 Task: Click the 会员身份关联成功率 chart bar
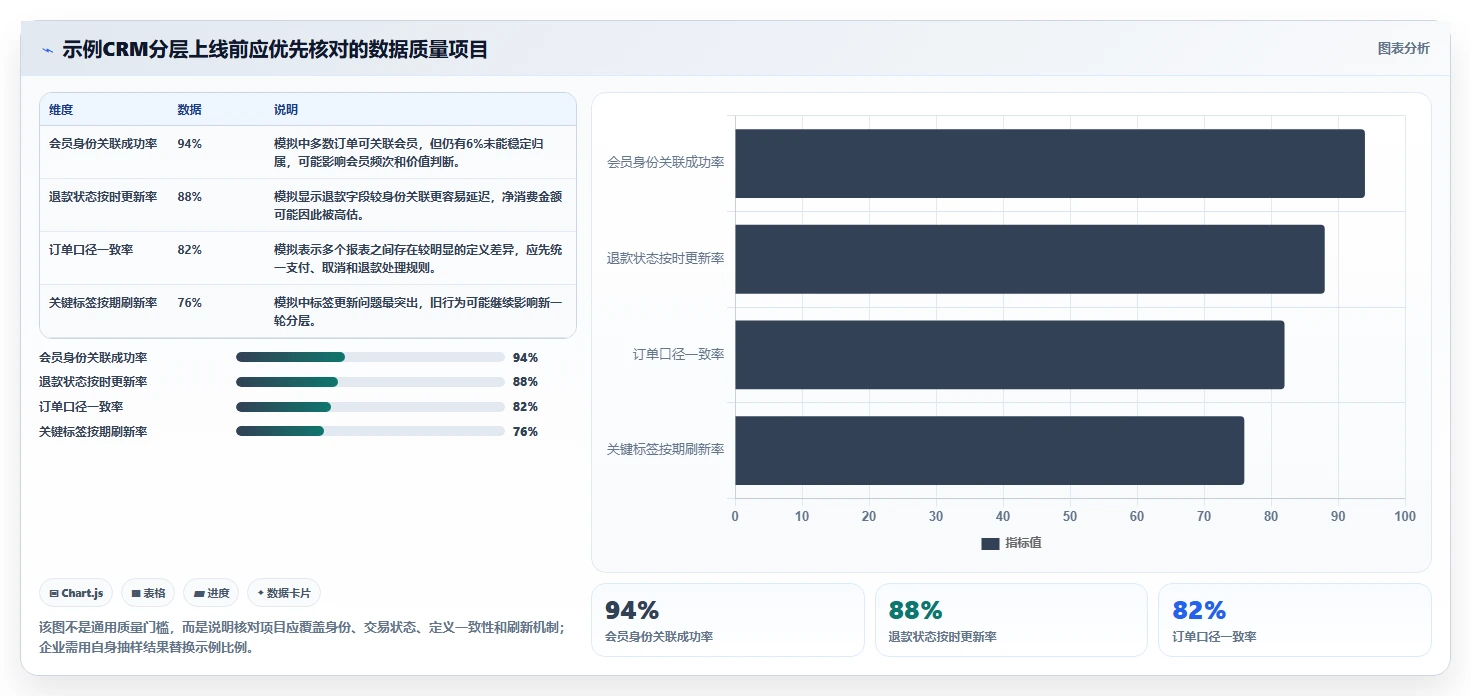pyautogui.click(x=1050, y=163)
